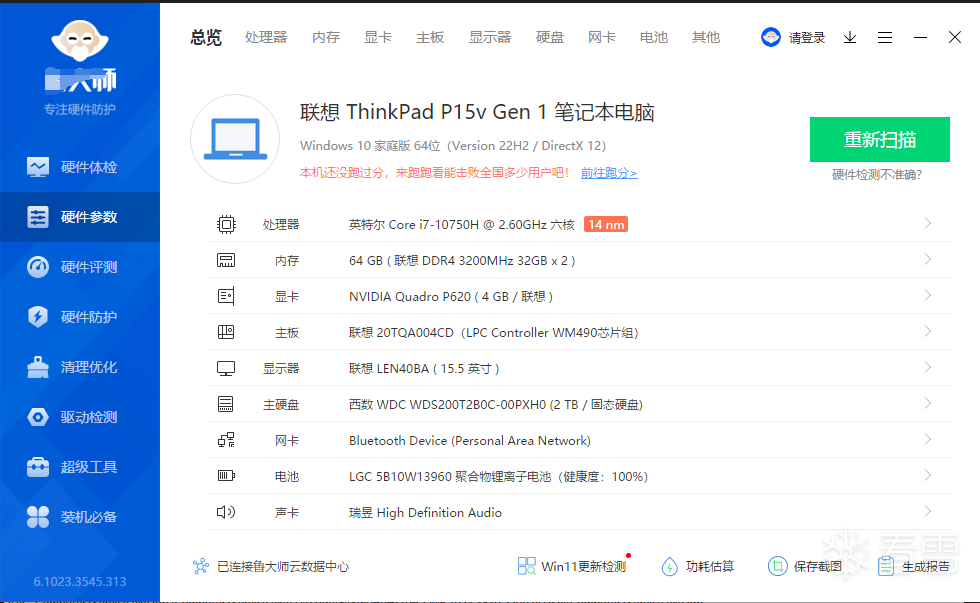The image size is (980, 603).
Task: Click the download arrow icon
Action: coord(850,37)
